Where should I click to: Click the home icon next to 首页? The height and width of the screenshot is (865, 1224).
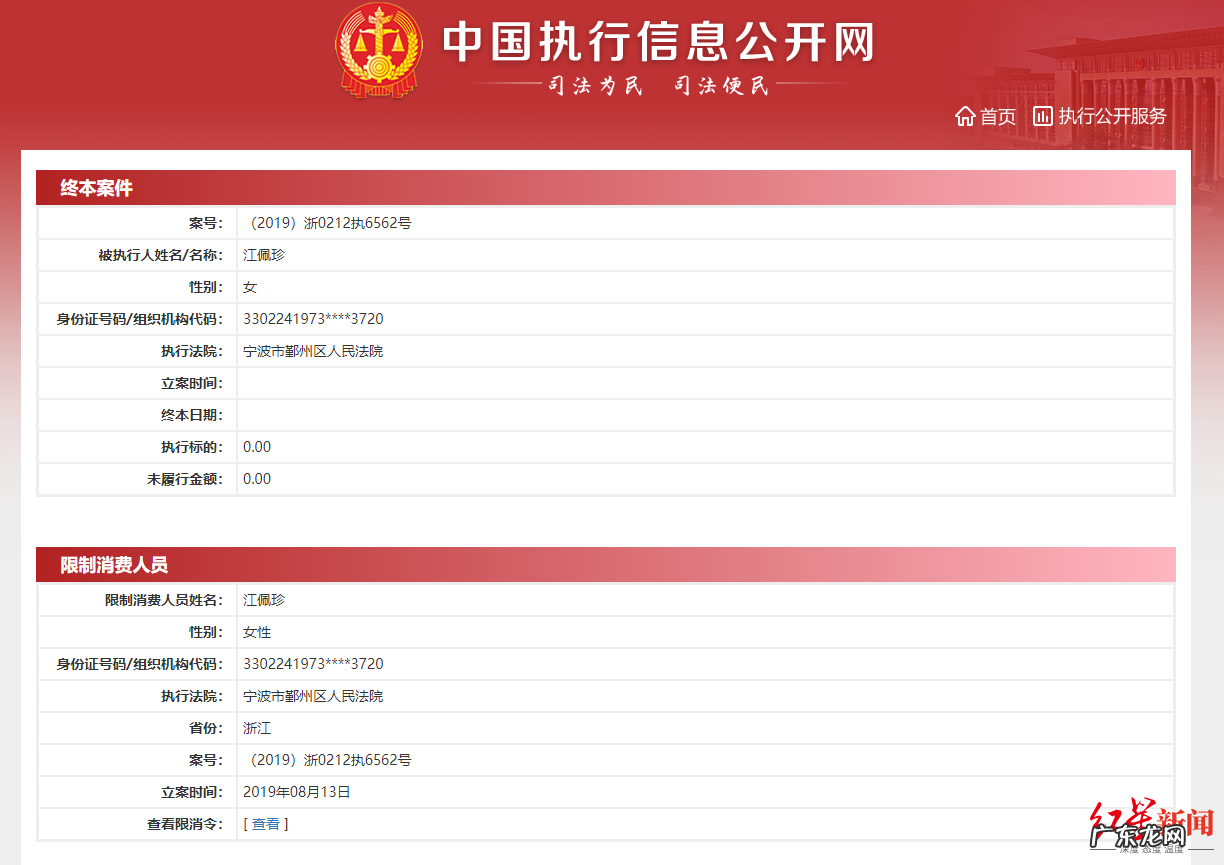[965, 116]
